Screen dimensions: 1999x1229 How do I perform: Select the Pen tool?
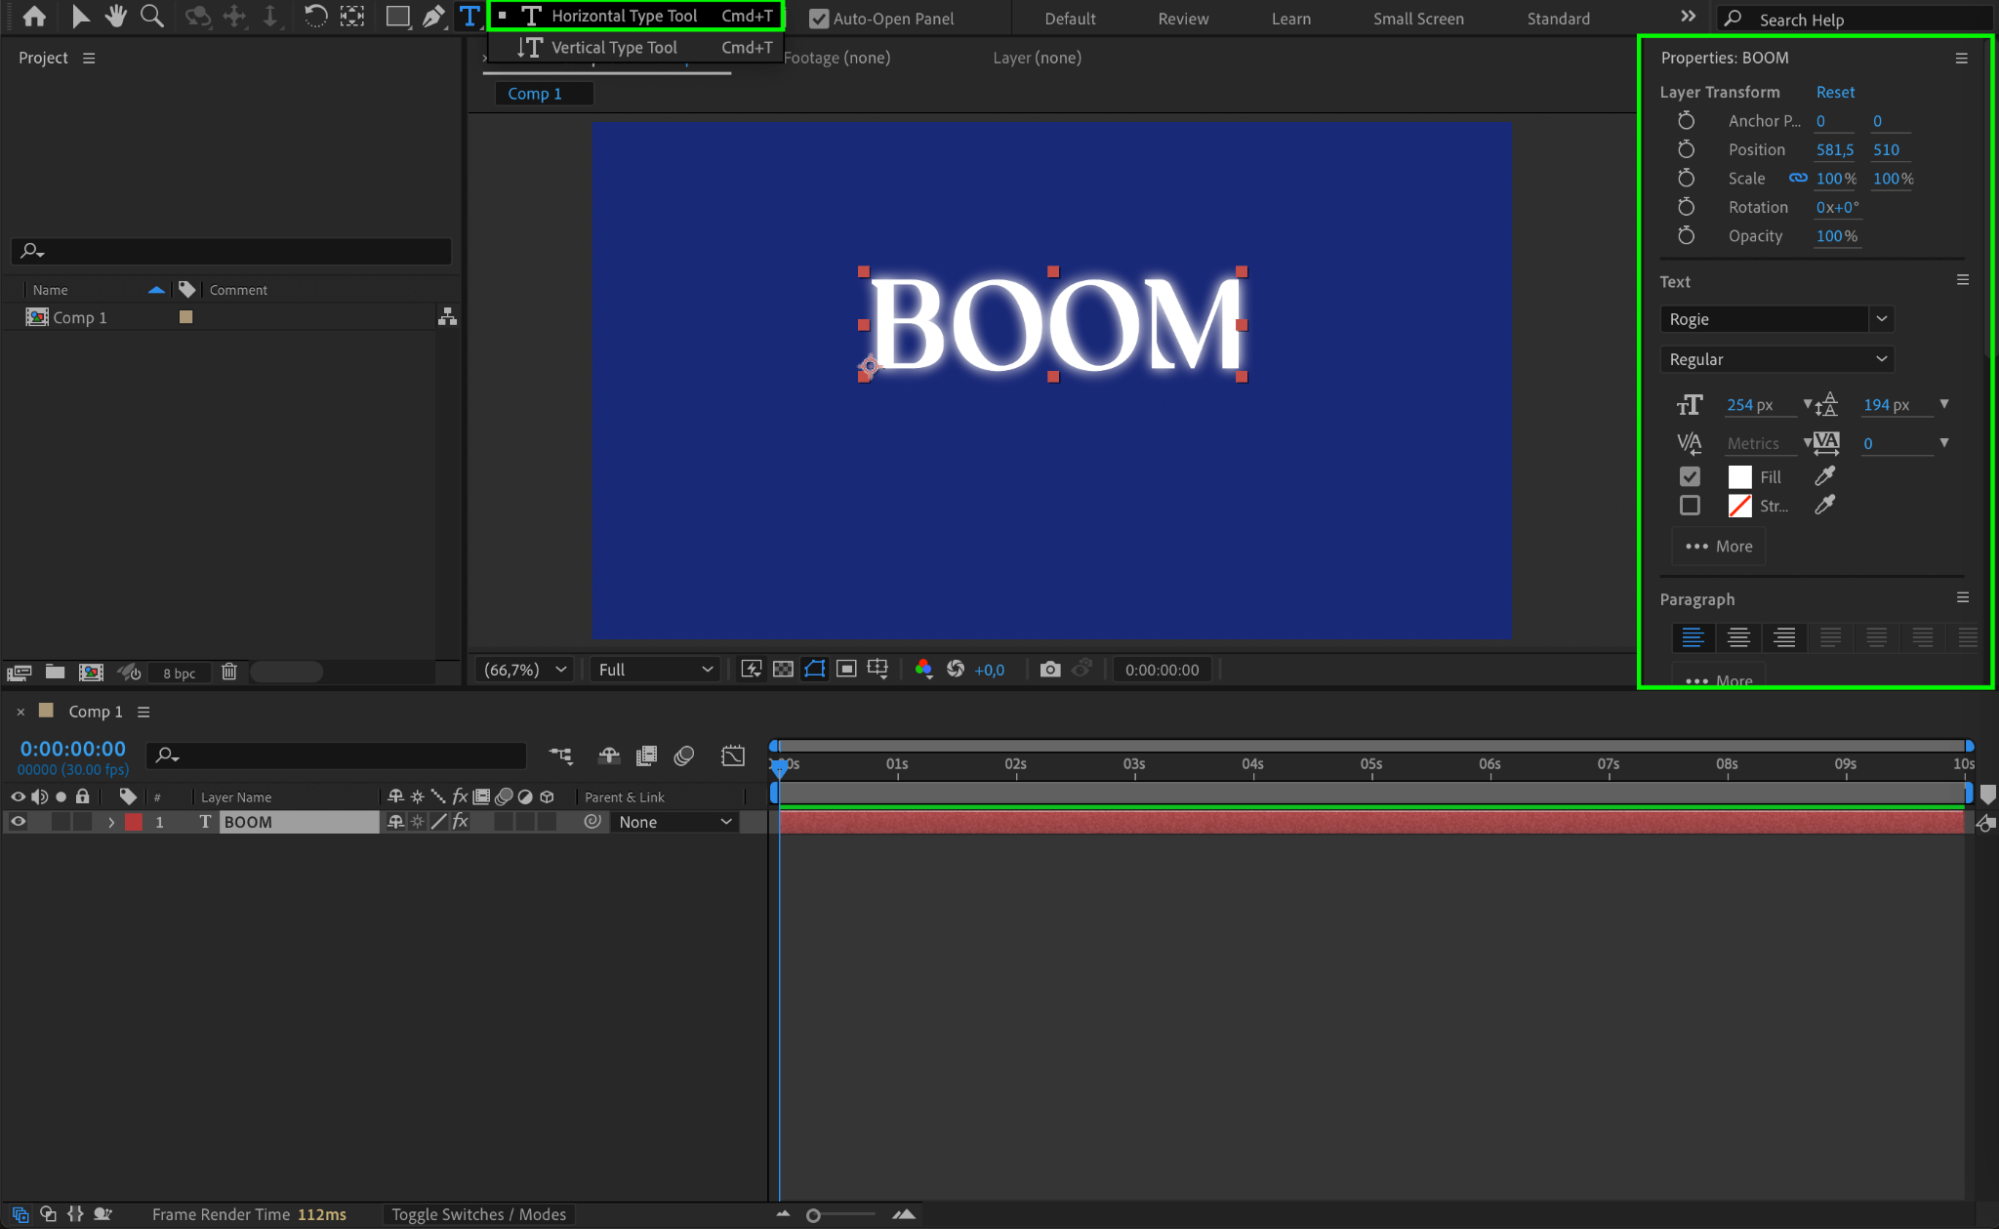pyautogui.click(x=433, y=16)
